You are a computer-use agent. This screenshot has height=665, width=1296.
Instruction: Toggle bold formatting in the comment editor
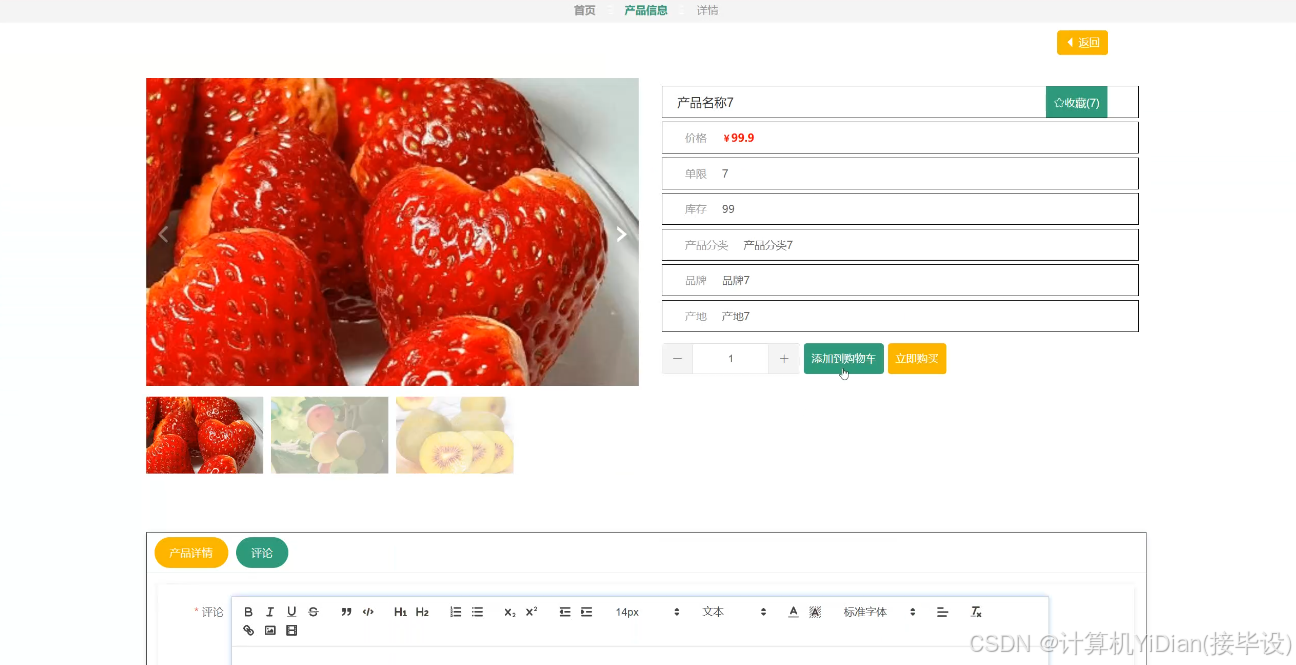(x=248, y=611)
